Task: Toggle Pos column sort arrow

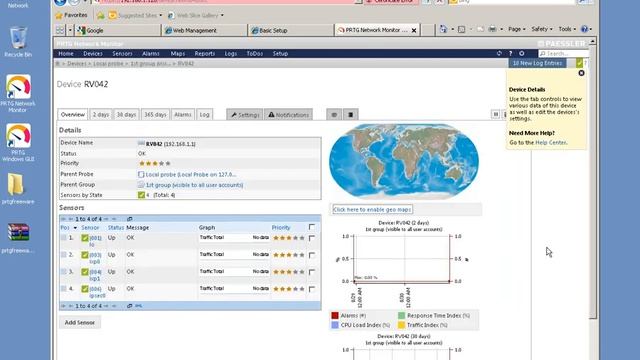Action: click(x=75, y=228)
